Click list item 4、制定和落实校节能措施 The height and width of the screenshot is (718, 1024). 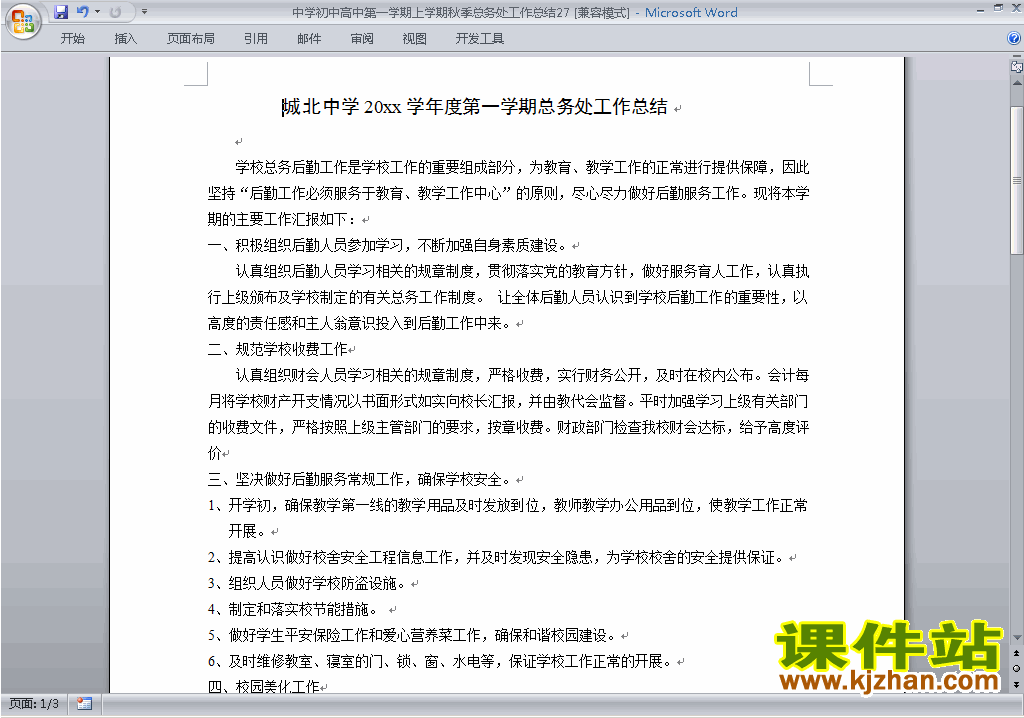click(x=293, y=610)
